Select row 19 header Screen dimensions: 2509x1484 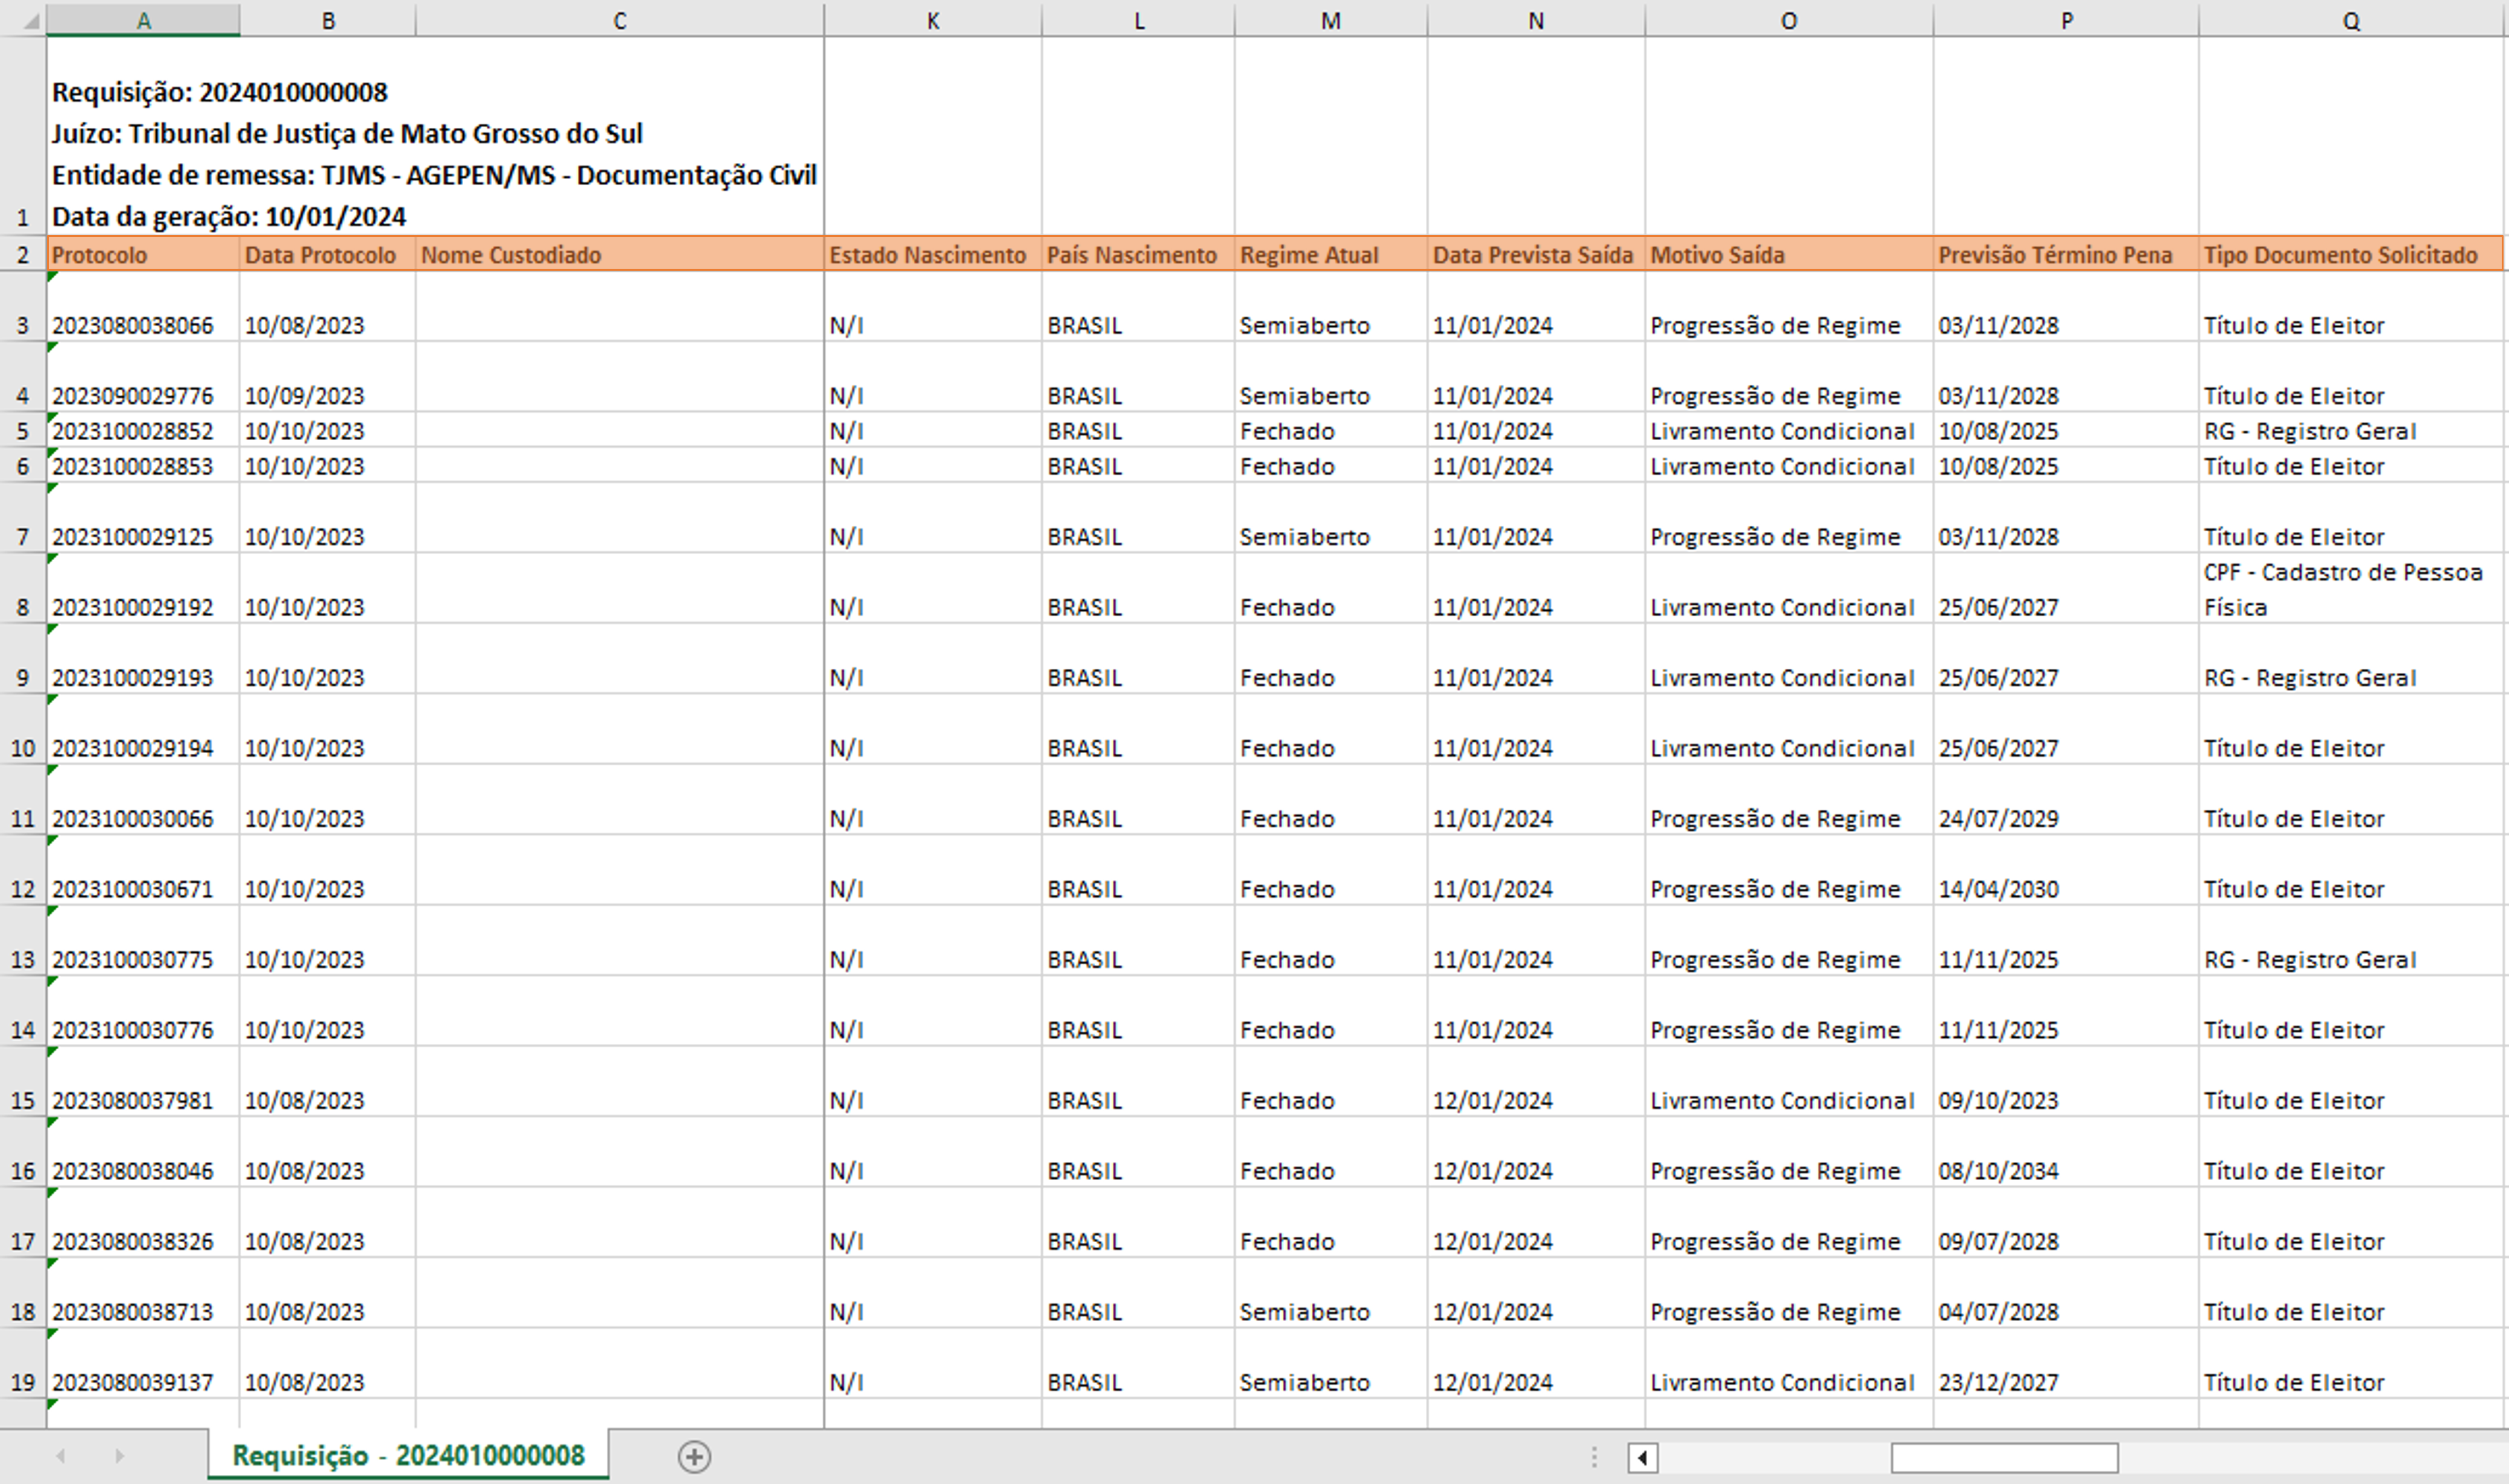23,1363
